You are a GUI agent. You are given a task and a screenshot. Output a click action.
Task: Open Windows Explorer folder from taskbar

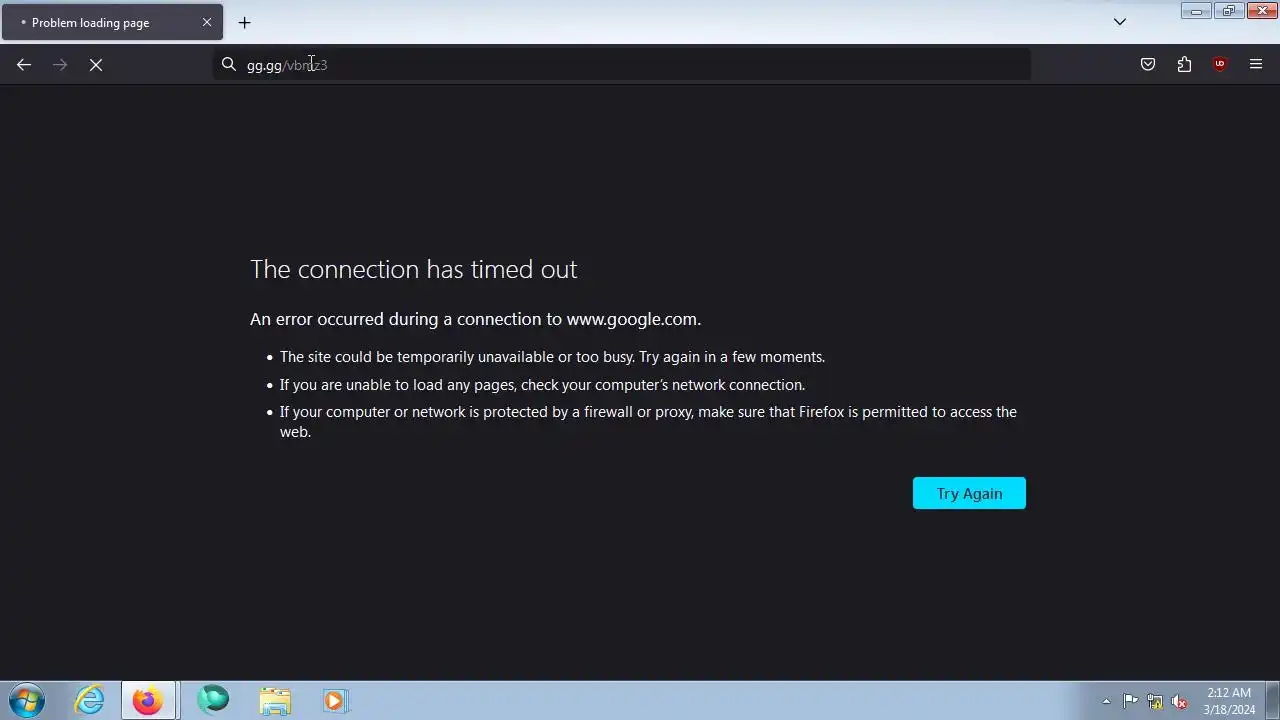pyautogui.click(x=274, y=700)
